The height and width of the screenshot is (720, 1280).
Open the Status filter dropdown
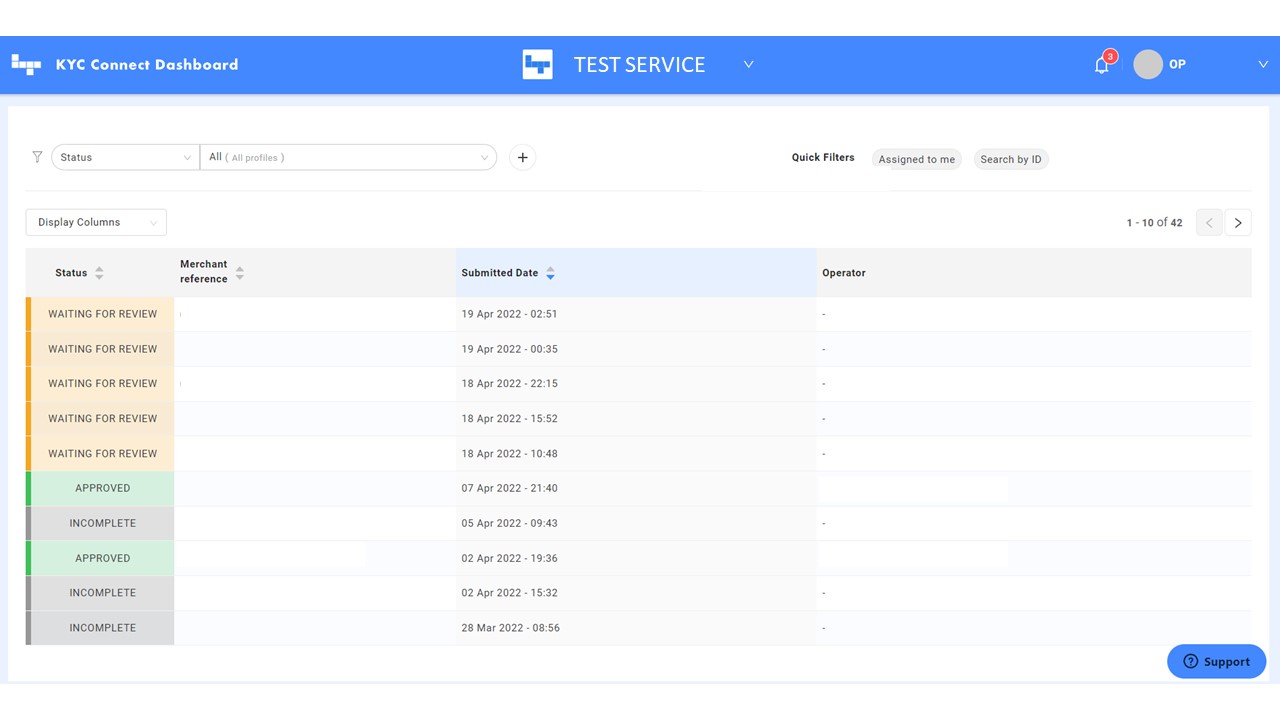tap(124, 157)
